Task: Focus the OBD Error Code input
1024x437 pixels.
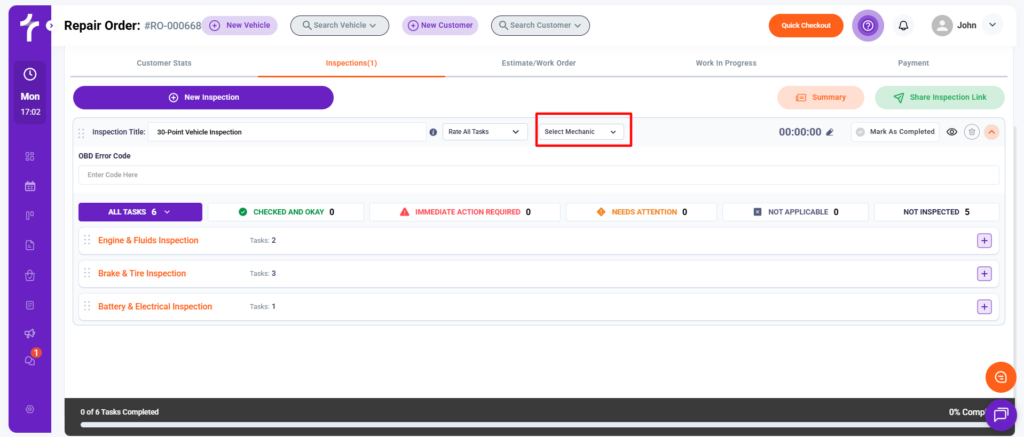Action: pos(539,175)
